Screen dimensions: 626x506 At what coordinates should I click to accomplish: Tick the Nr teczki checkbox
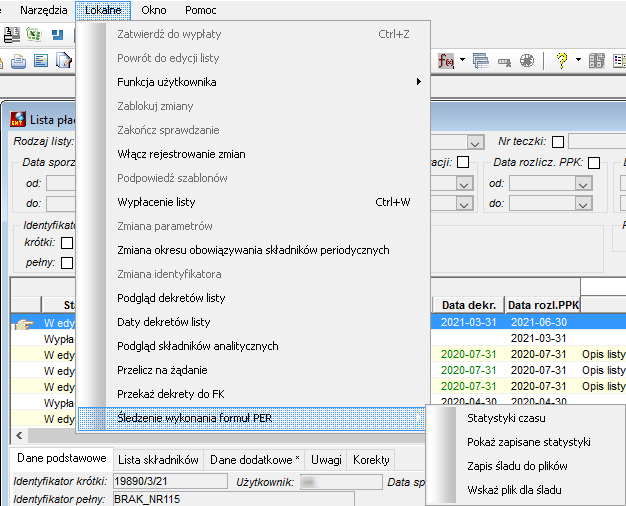pos(558,142)
